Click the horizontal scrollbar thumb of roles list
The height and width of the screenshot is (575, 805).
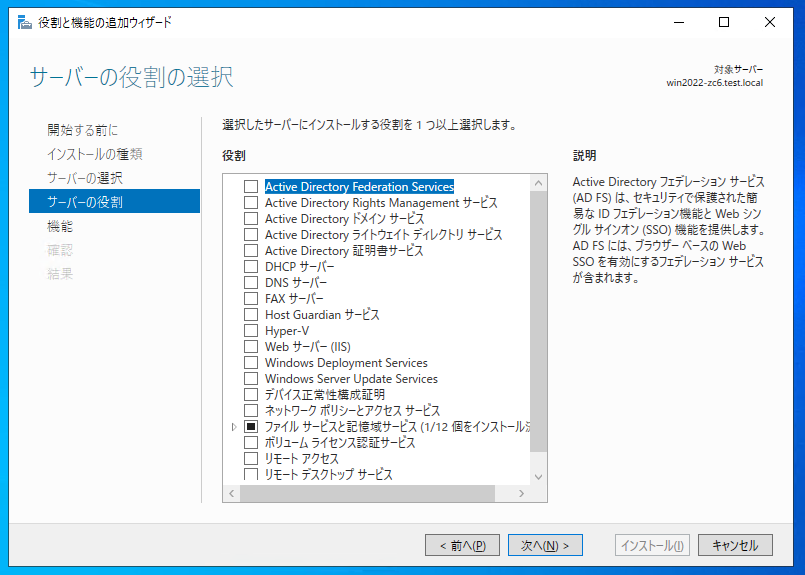367,493
